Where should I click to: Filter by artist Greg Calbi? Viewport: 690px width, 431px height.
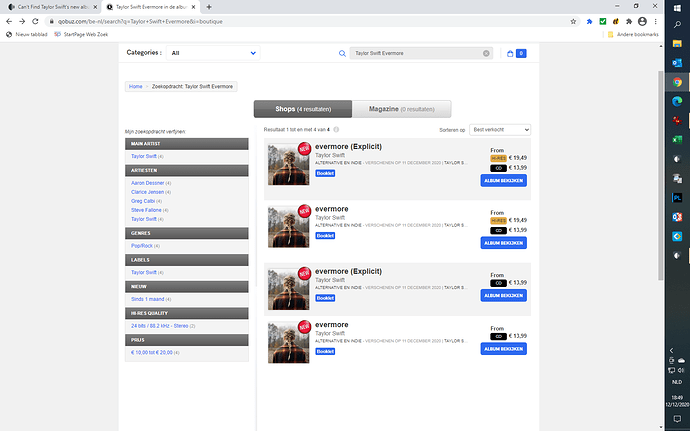point(143,201)
